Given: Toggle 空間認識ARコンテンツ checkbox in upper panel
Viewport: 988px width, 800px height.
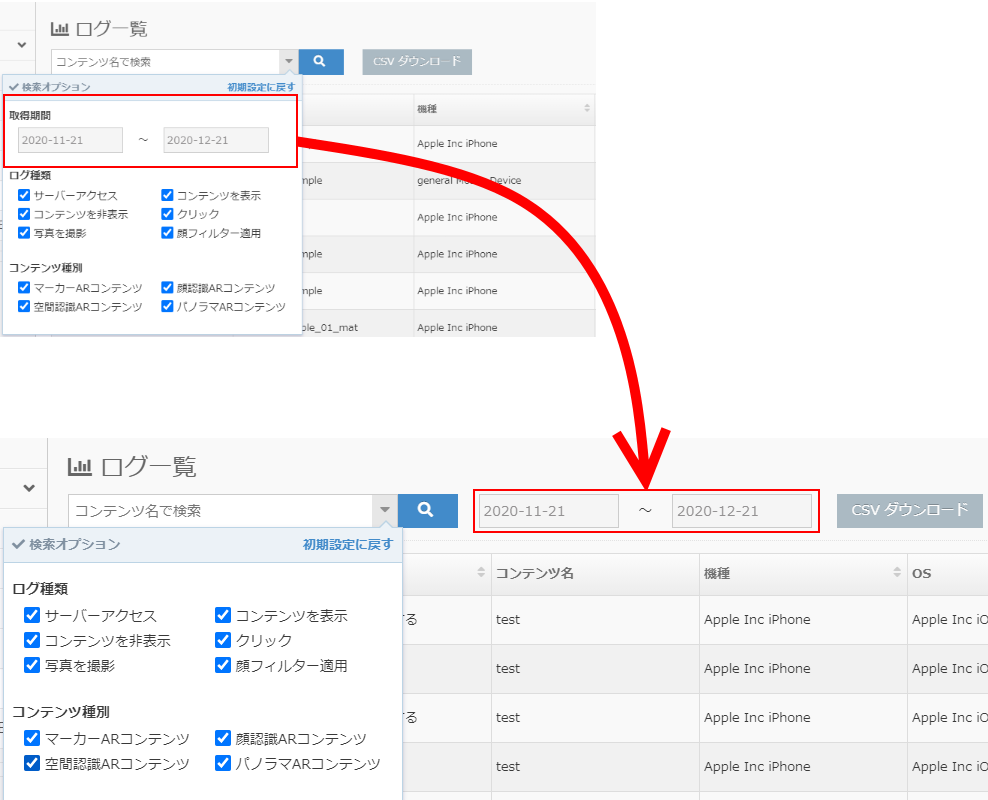Looking at the screenshot, I should pos(24,306).
